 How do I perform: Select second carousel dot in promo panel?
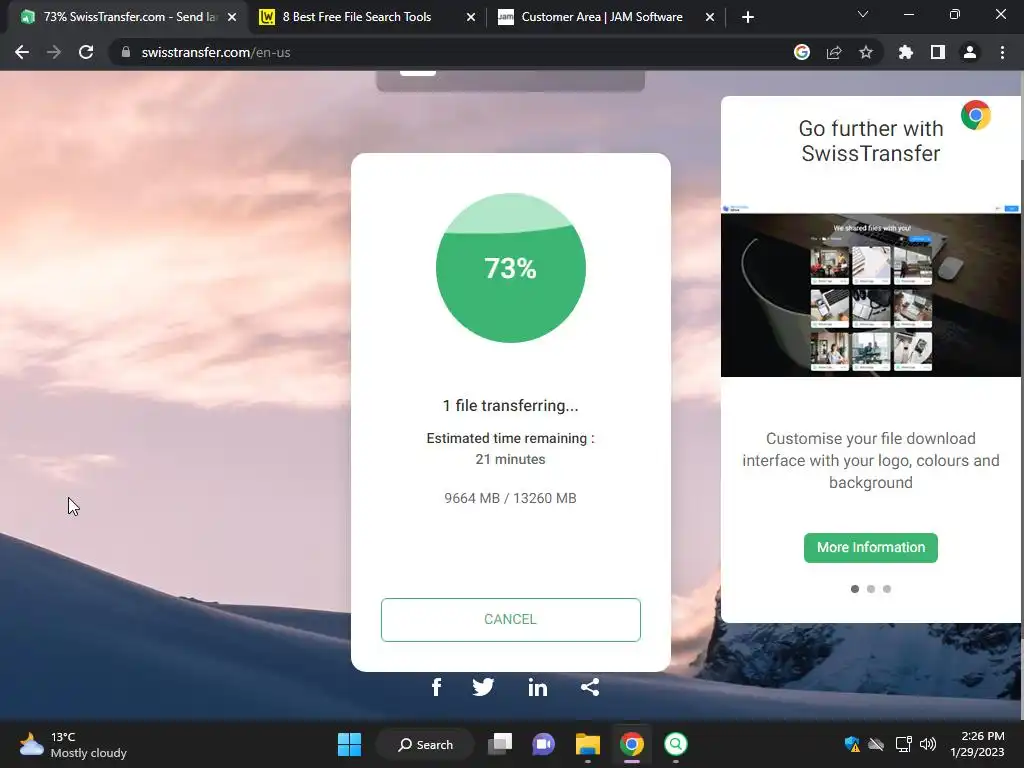[x=871, y=589]
